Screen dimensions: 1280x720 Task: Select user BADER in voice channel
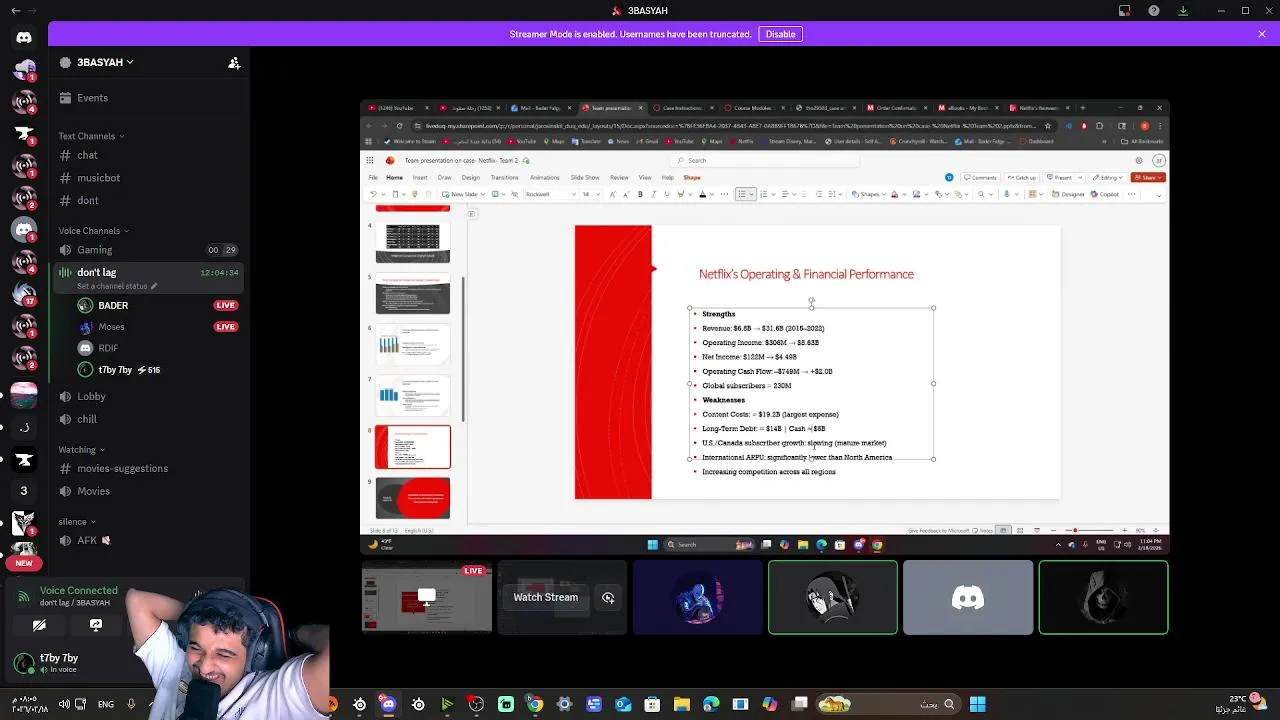(x=158, y=305)
